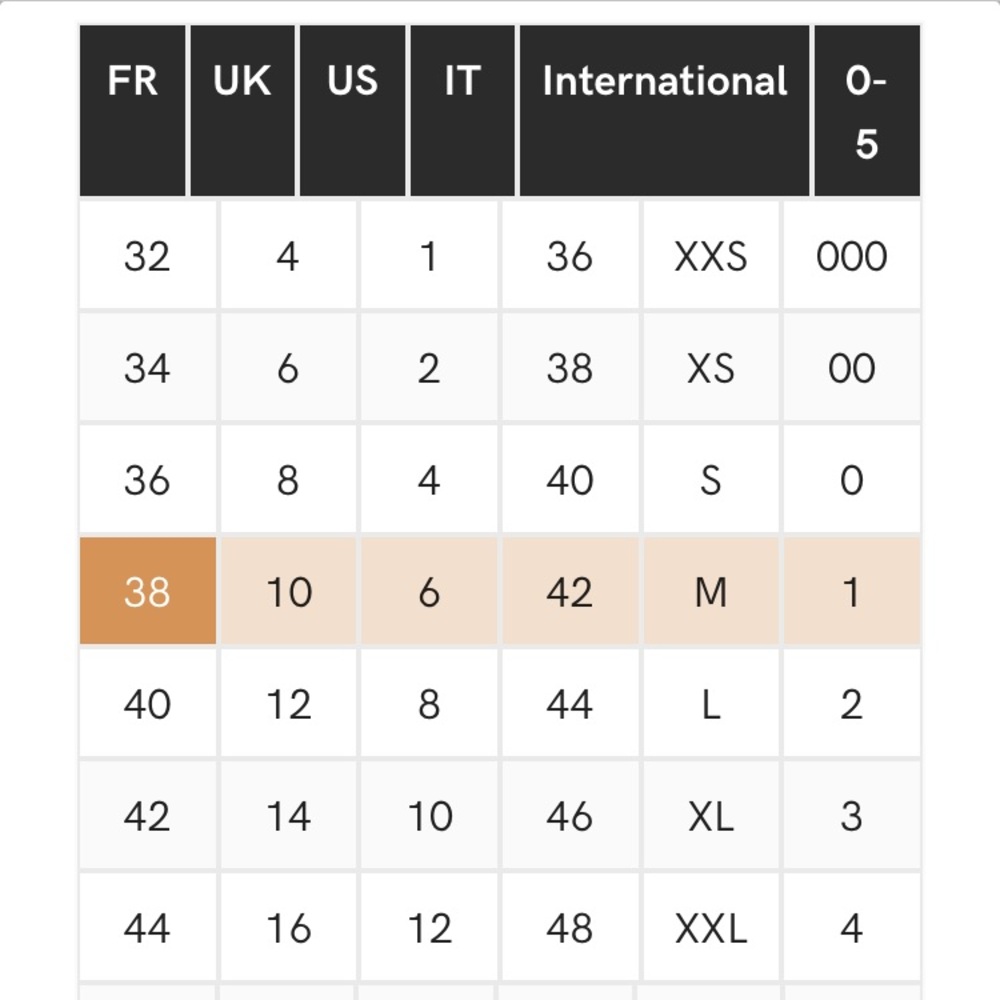Image resolution: width=1000 pixels, height=1000 pixels.
Task: Click the IT size 46 cell
Action: click(x=570, y=816)
